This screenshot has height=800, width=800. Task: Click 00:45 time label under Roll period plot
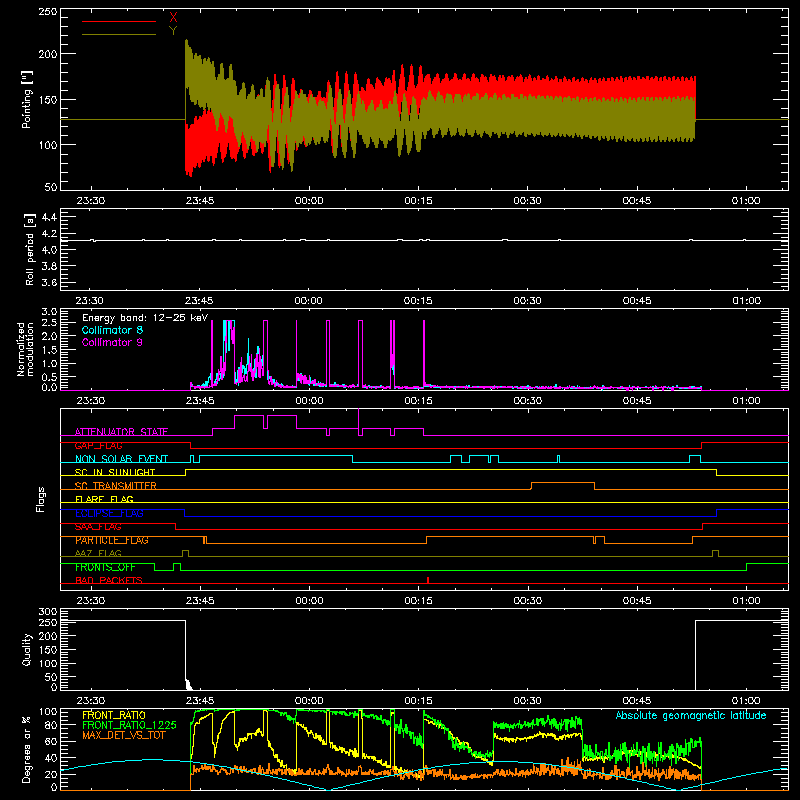click(x=637, y=301)
